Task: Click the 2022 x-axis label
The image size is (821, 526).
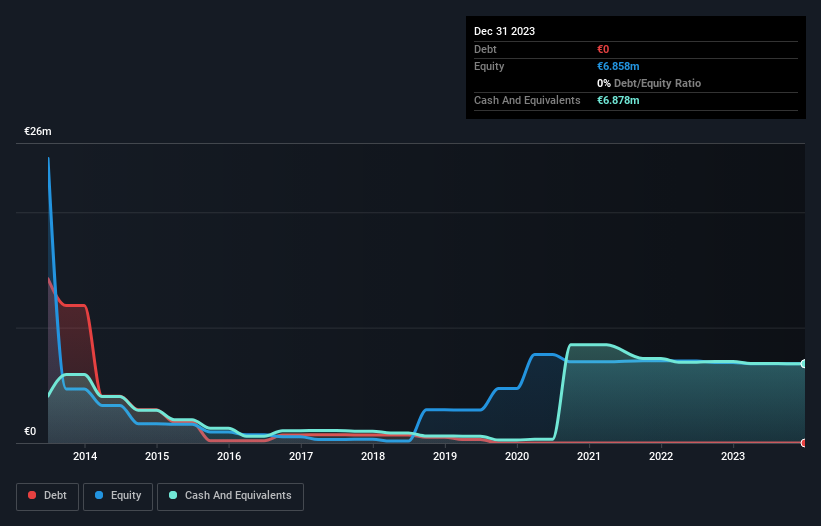Action: click(661, 456)
